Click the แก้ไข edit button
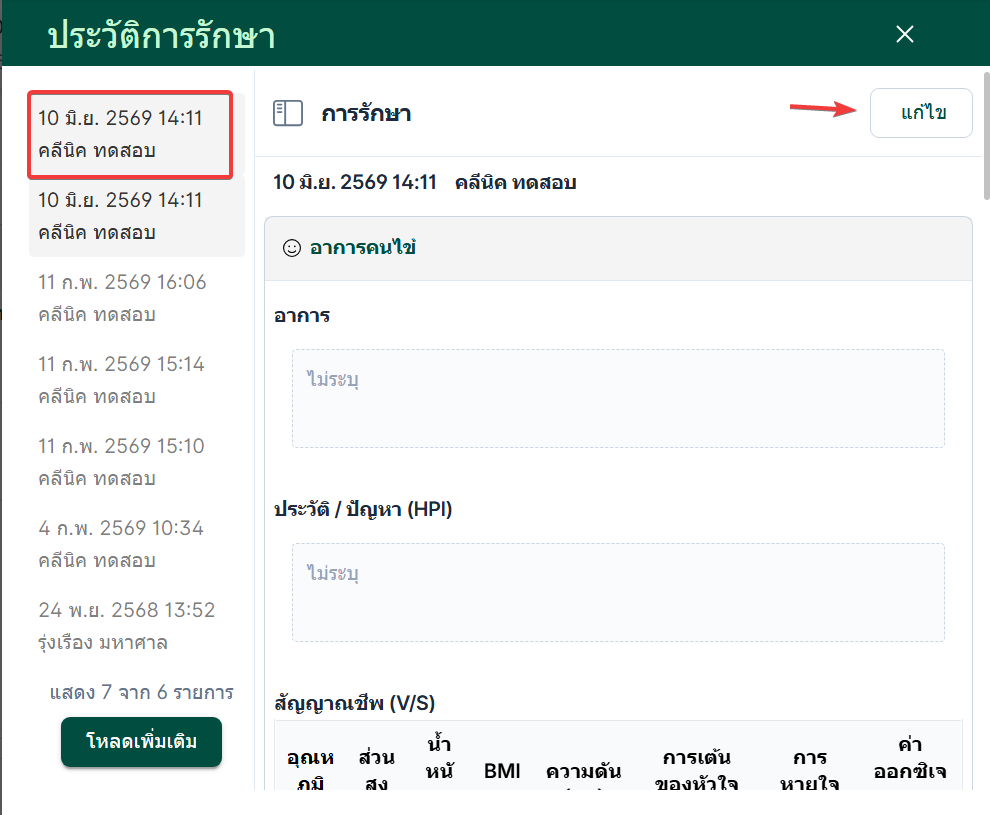The image size is (990, 815). tap(921, 113)
